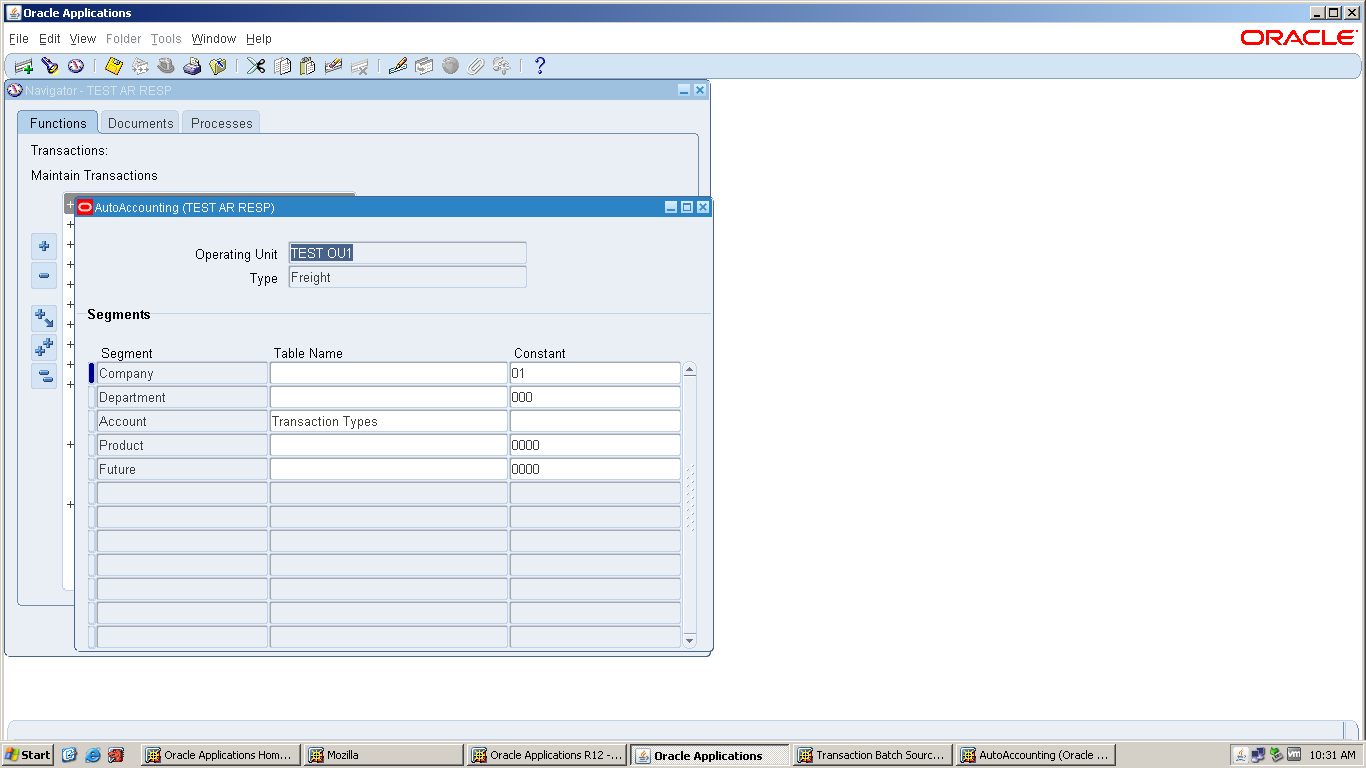Expand all branches with the double-plus button
The width and height of the screenshot is (1366, 768).
[43, 346]
